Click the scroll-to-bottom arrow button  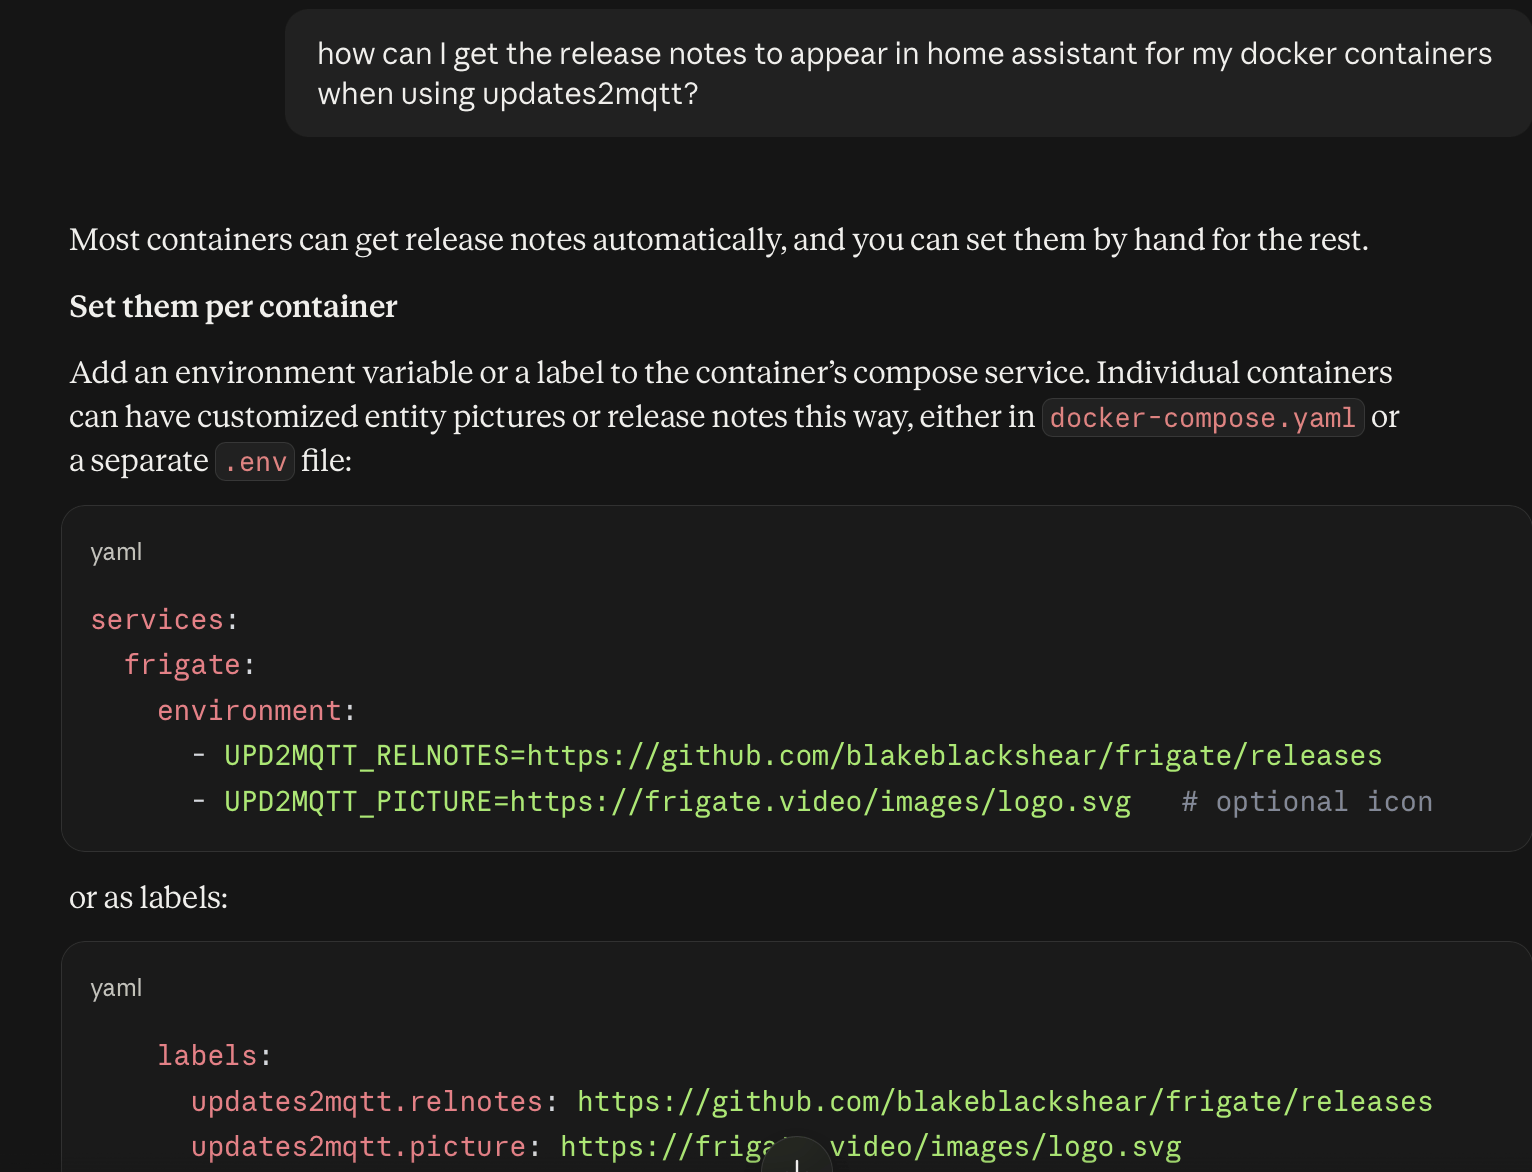[x=796, y=1154]
